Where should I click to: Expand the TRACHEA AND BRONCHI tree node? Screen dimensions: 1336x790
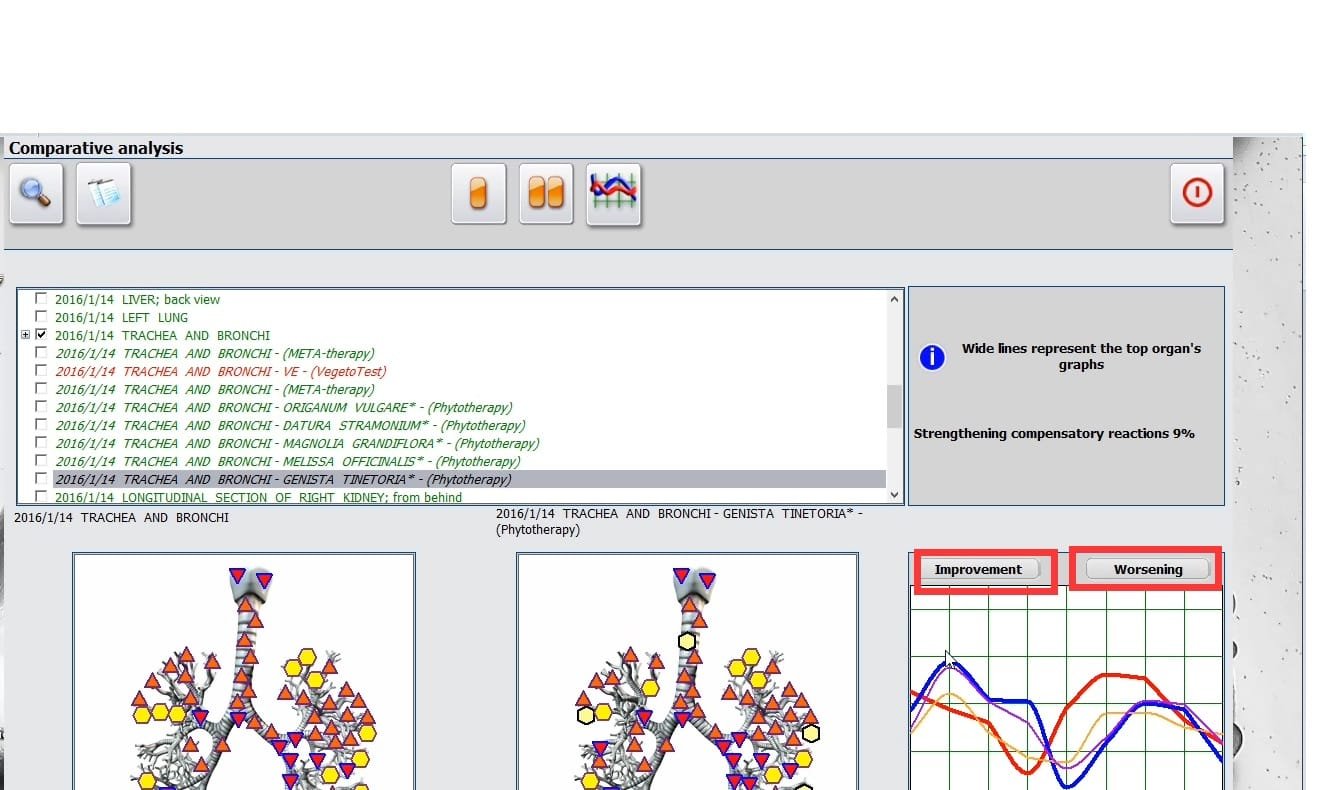pos(25,335)
